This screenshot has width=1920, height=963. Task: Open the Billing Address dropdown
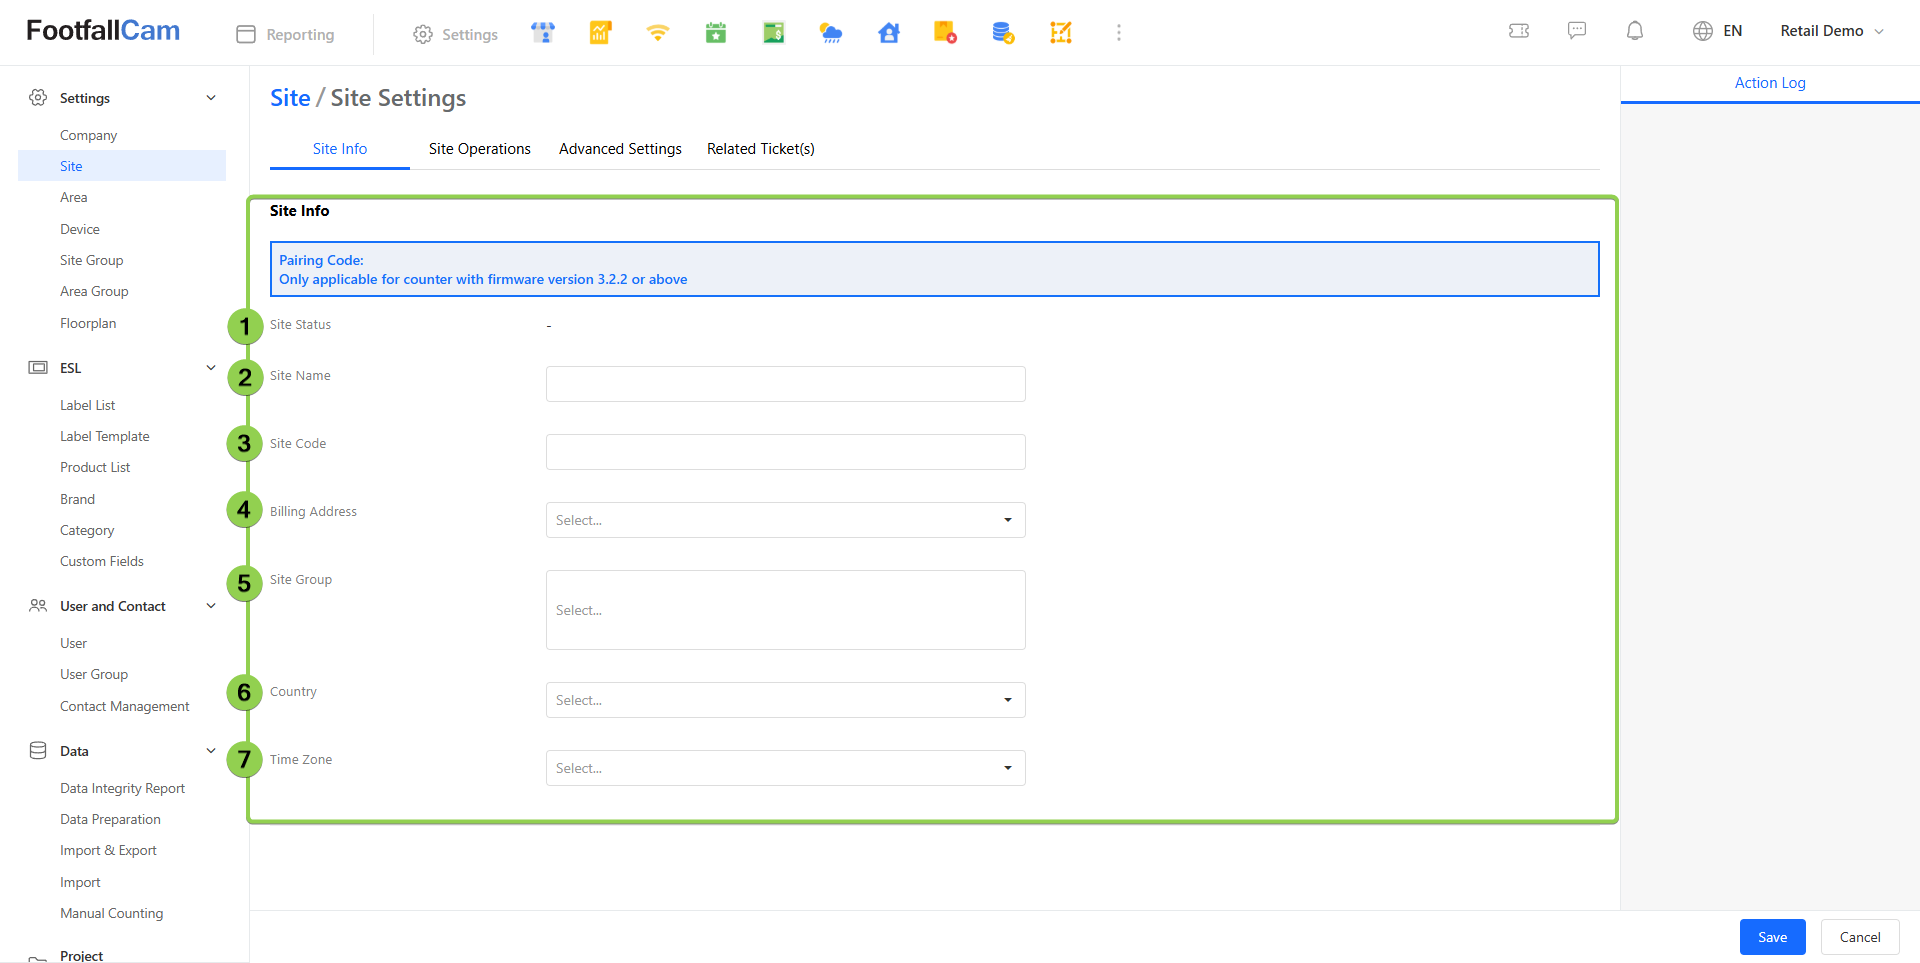(785, 520)
